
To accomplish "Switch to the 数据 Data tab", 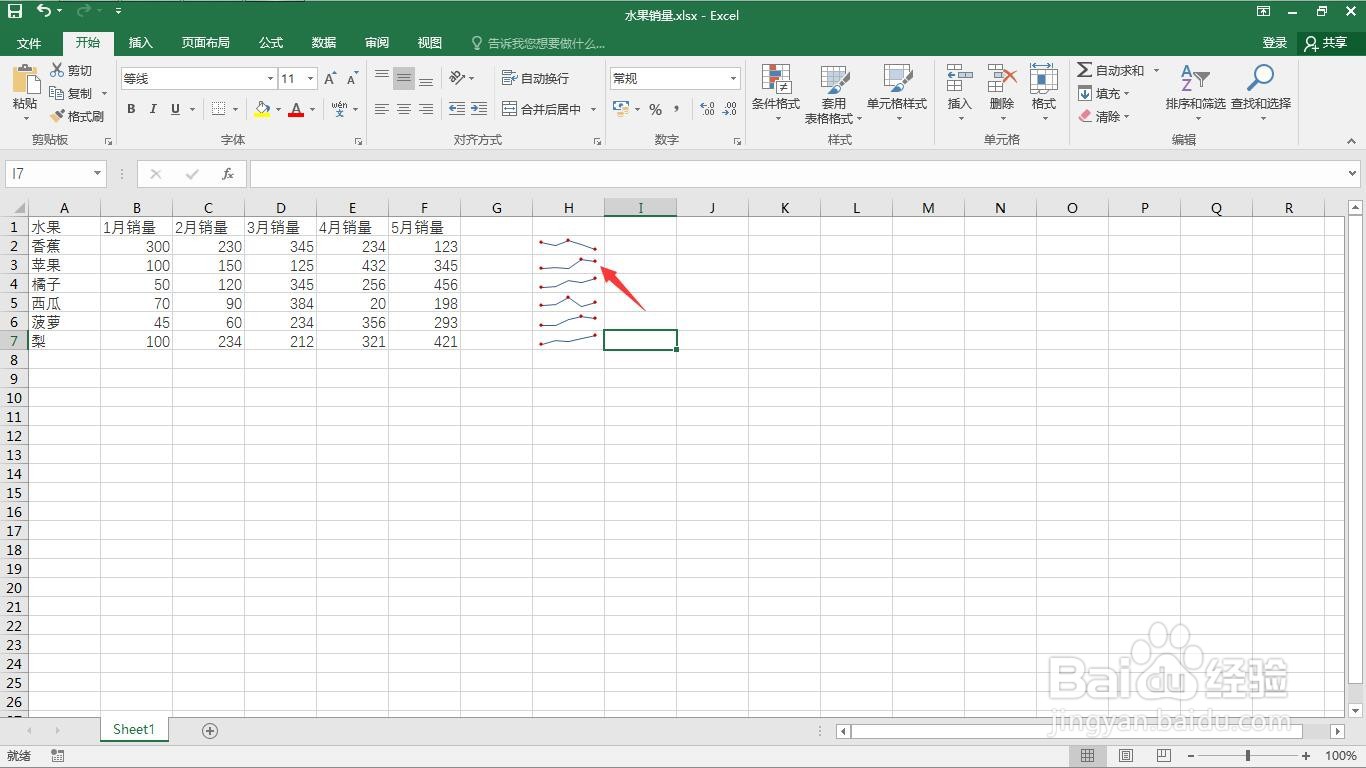I will point(324,43).
